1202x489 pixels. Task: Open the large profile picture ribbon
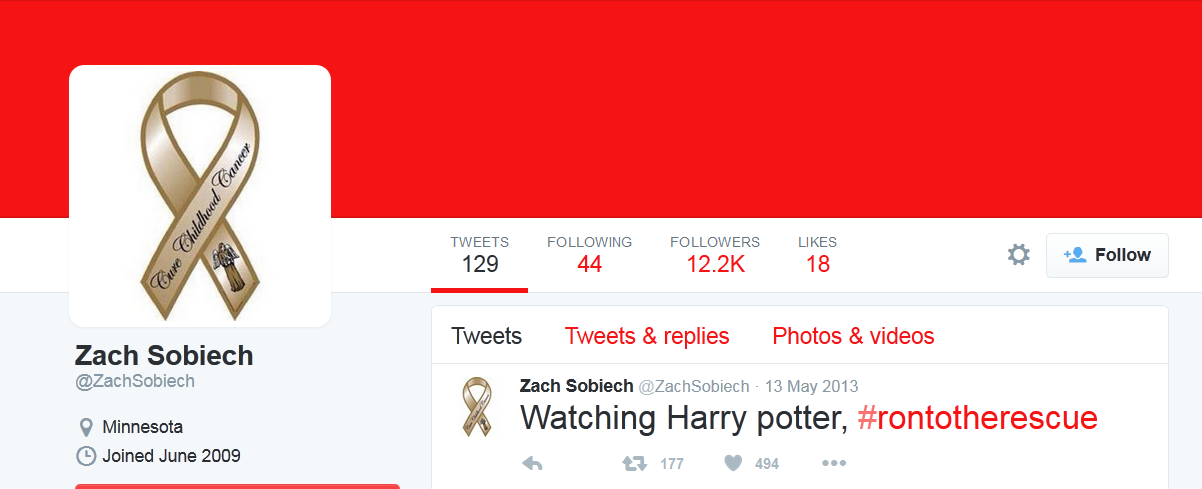point(200,196)
